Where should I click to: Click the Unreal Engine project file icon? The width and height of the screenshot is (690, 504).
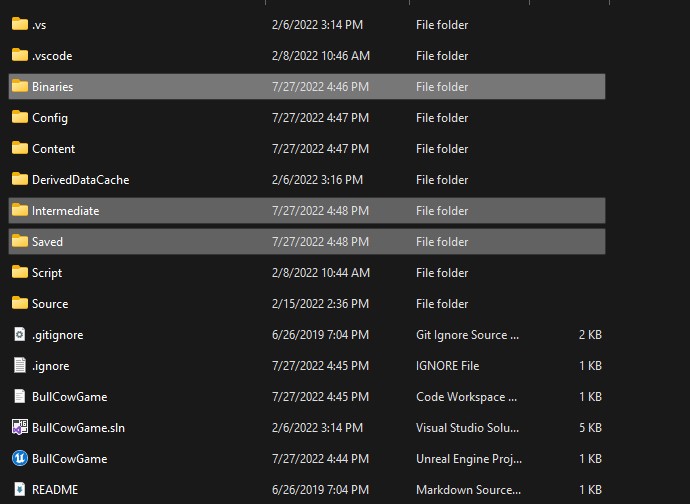(x=19, y=458)
